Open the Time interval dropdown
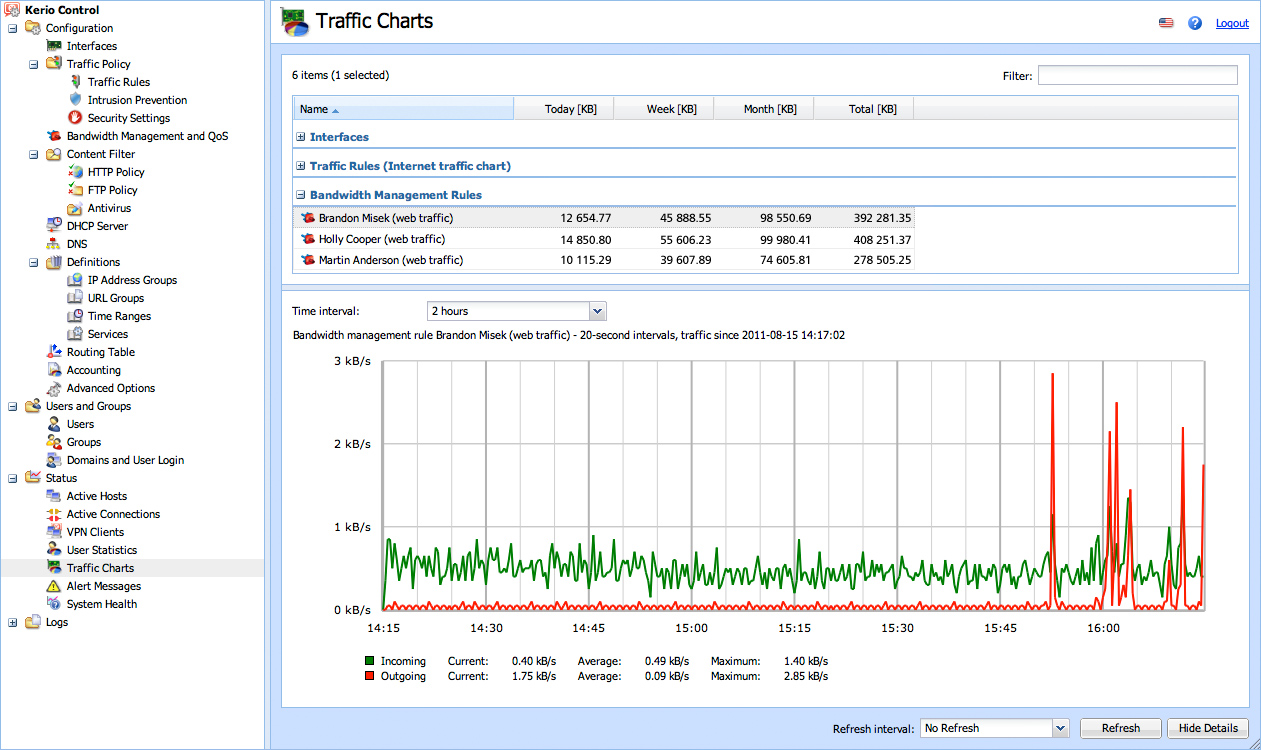1261x750 pixels. point(597,311)
